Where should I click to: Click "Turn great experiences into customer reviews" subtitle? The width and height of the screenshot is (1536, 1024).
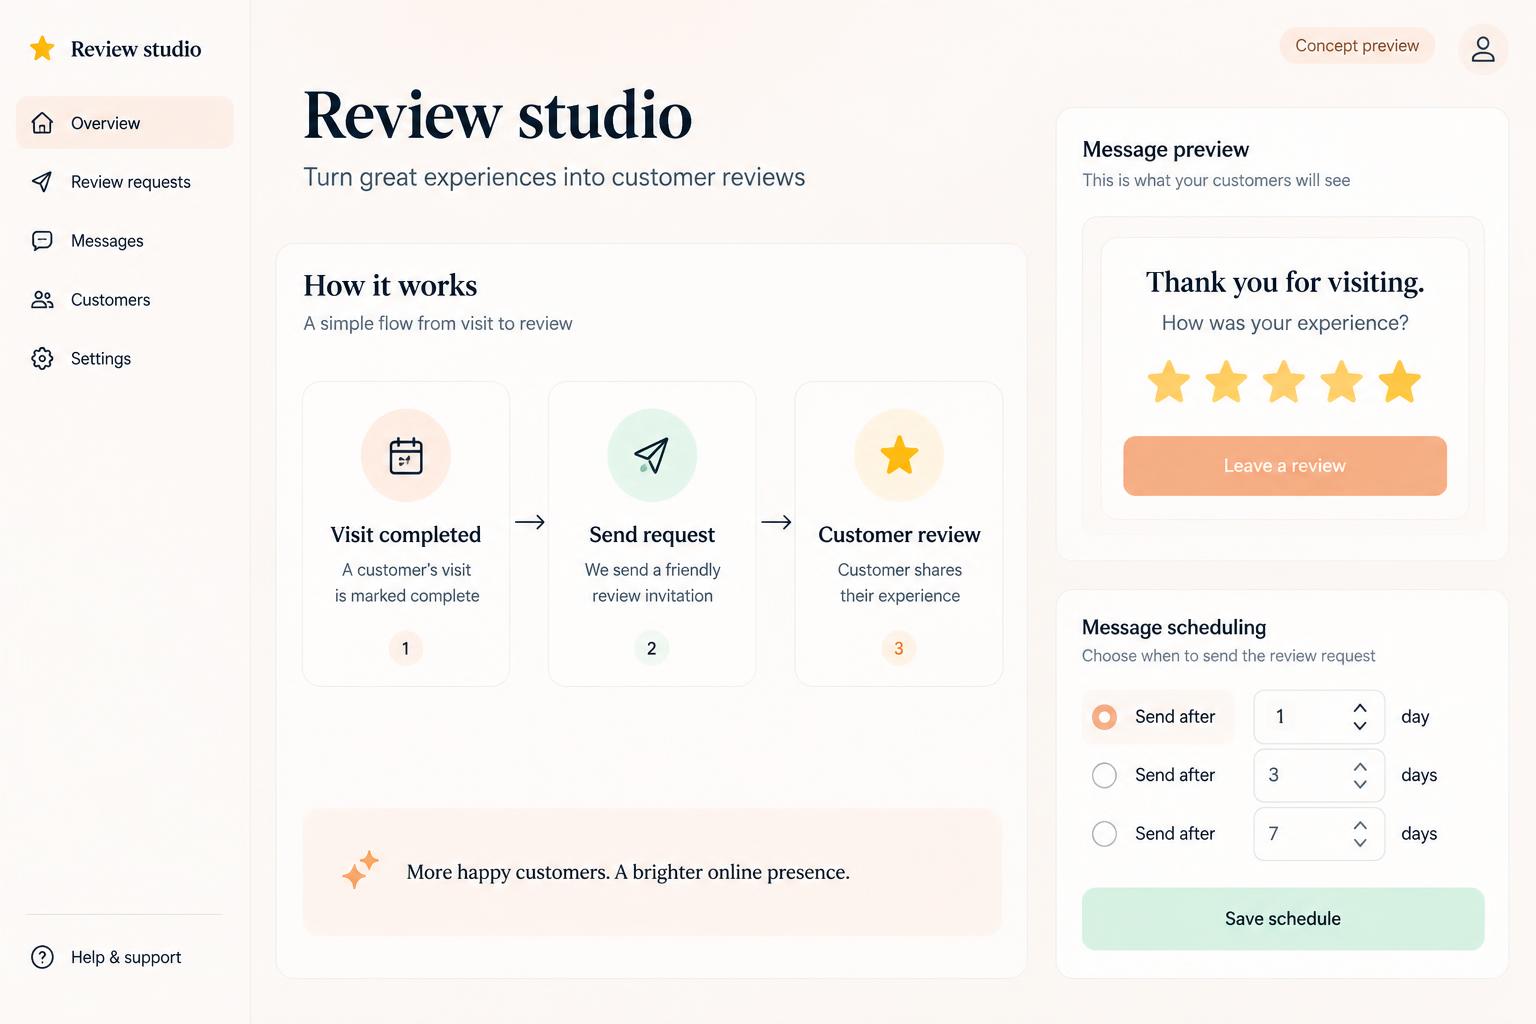point(554,177)
